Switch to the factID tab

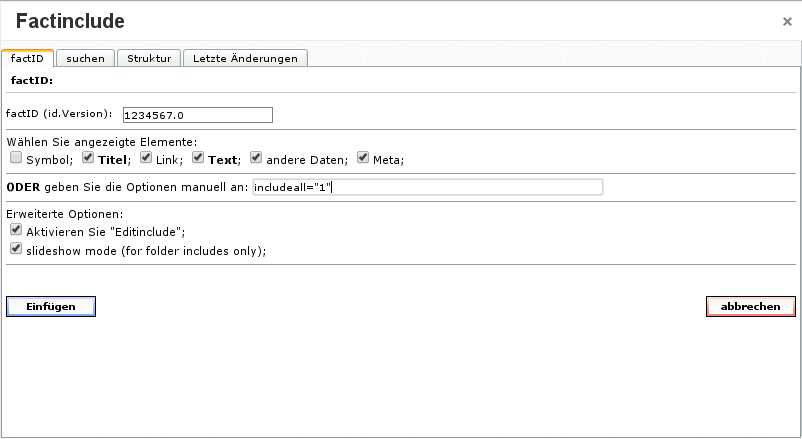click(27, 58)
